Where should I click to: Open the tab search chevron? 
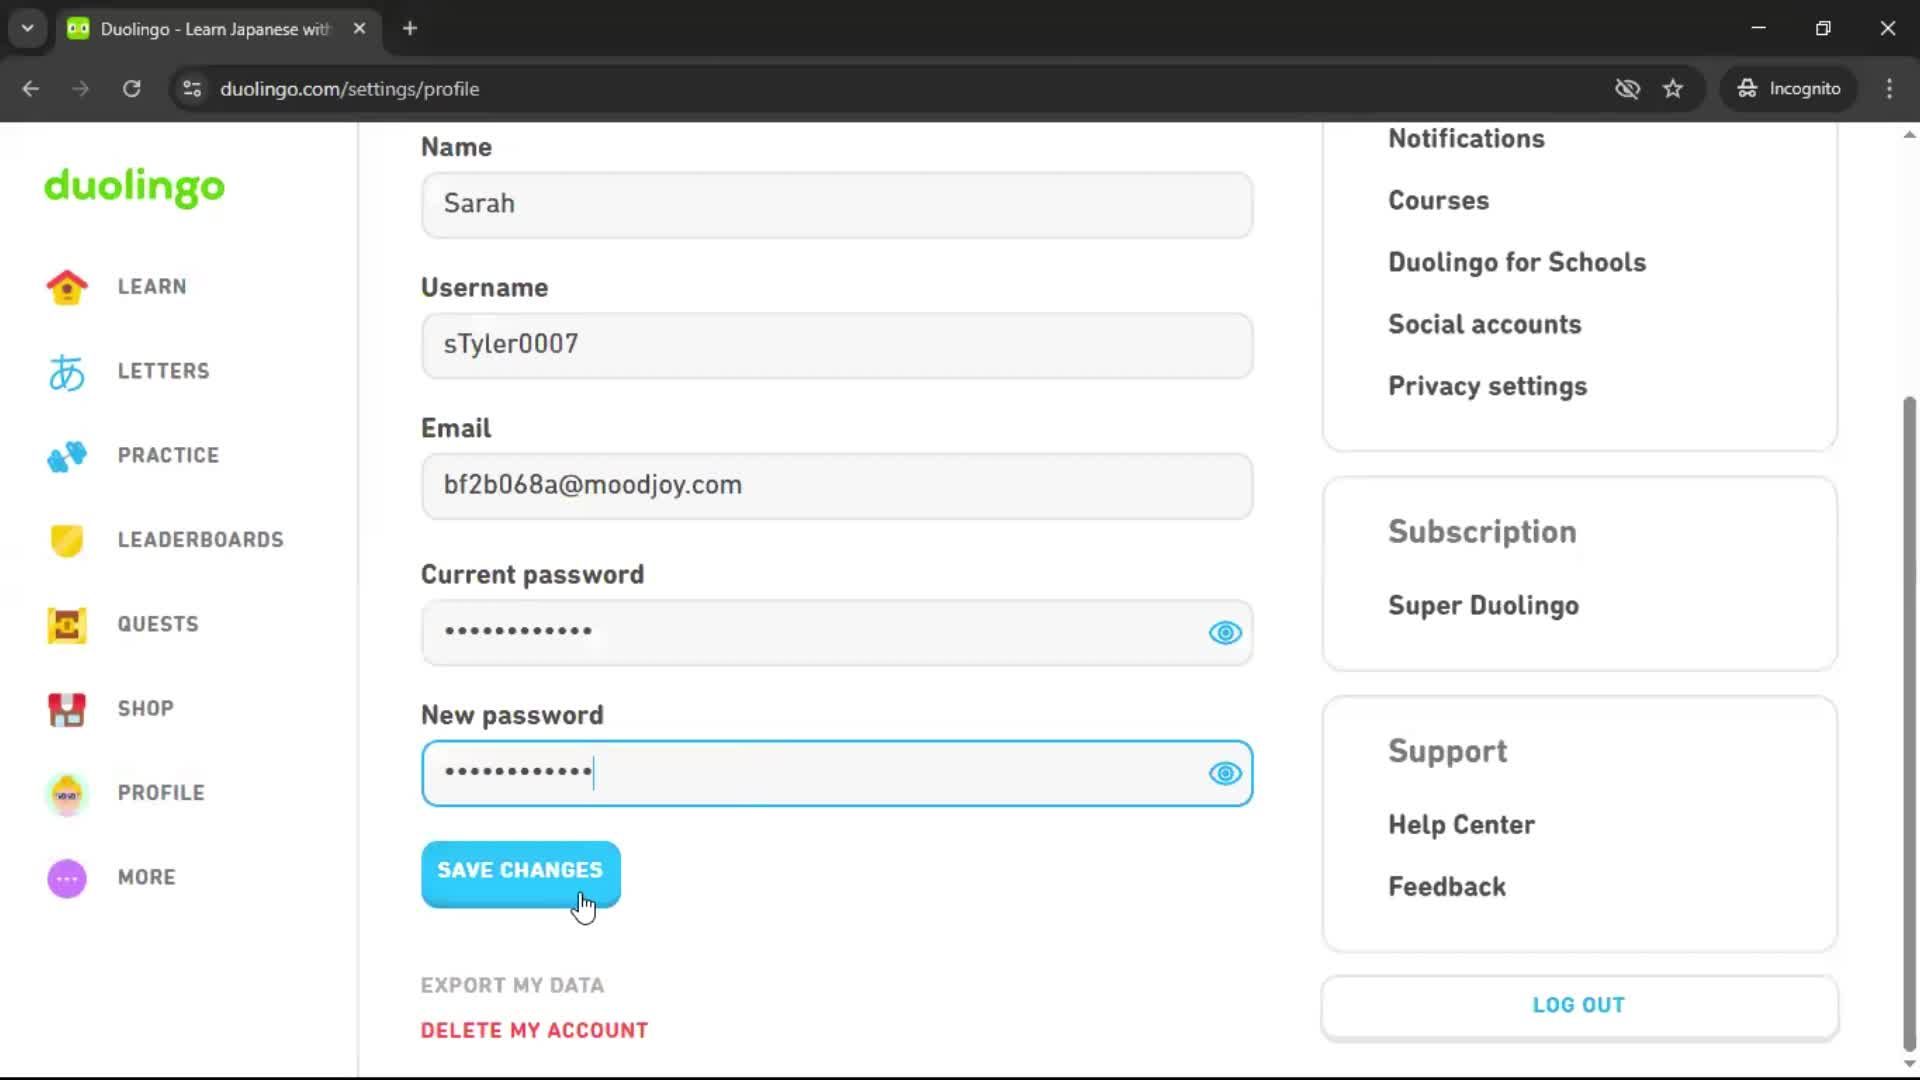27,28
